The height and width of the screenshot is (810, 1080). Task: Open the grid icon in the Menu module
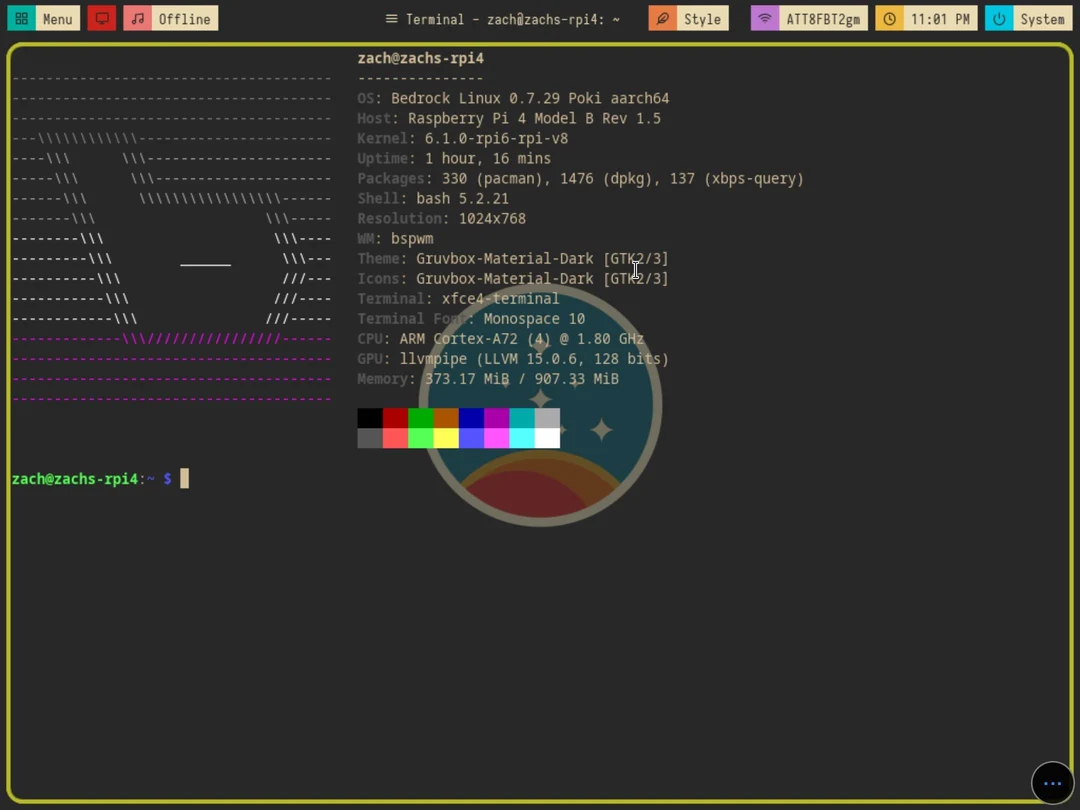click(x=22, y=18)
